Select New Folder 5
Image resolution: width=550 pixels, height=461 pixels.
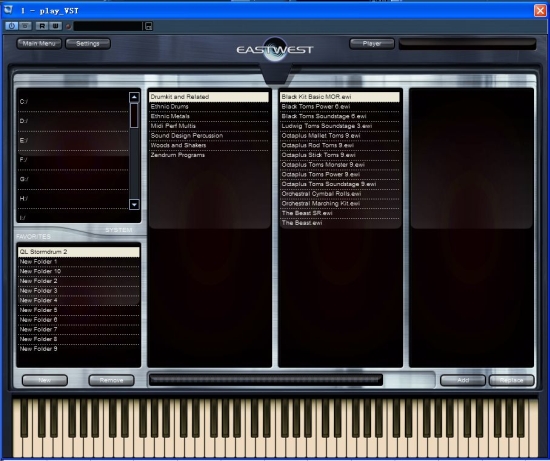[x=79, y=310]
